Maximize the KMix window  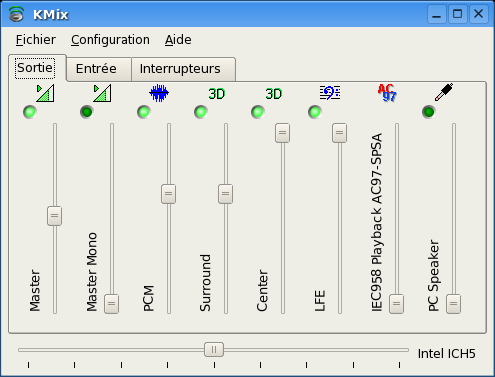coord(457,14)
